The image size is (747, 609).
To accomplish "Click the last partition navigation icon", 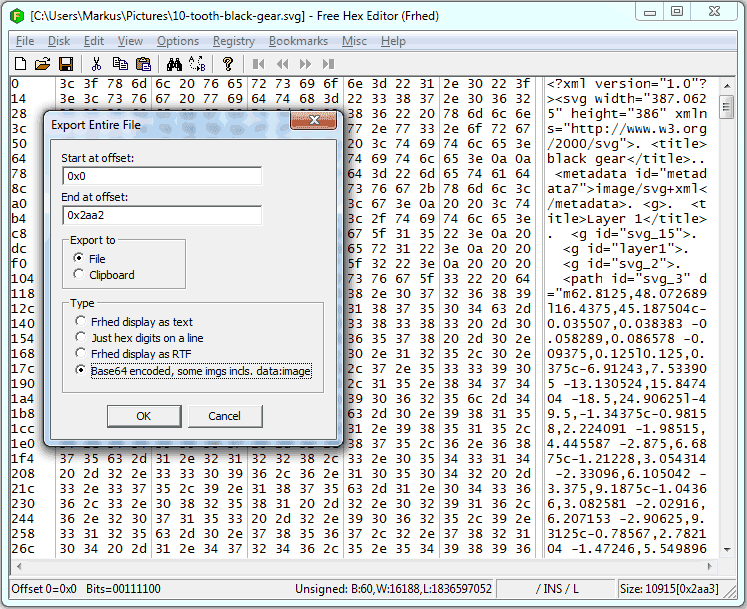I will (328, 64).
